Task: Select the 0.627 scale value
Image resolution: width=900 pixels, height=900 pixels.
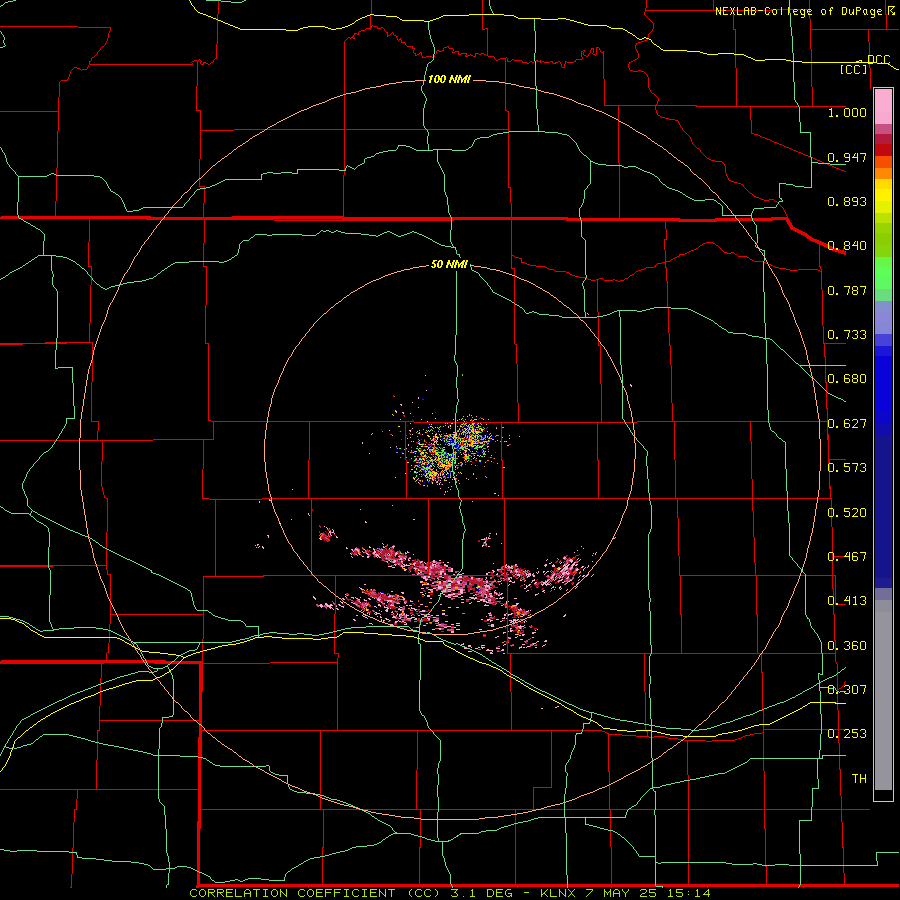Action: click(x=847, y=424)
